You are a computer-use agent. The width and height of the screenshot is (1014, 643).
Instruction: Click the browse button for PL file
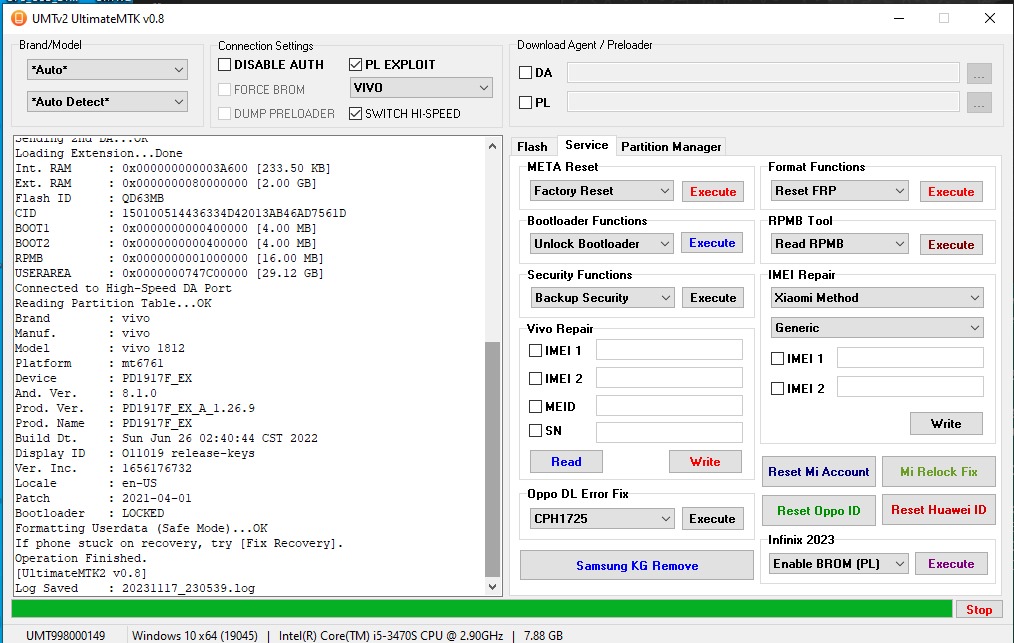979,102
